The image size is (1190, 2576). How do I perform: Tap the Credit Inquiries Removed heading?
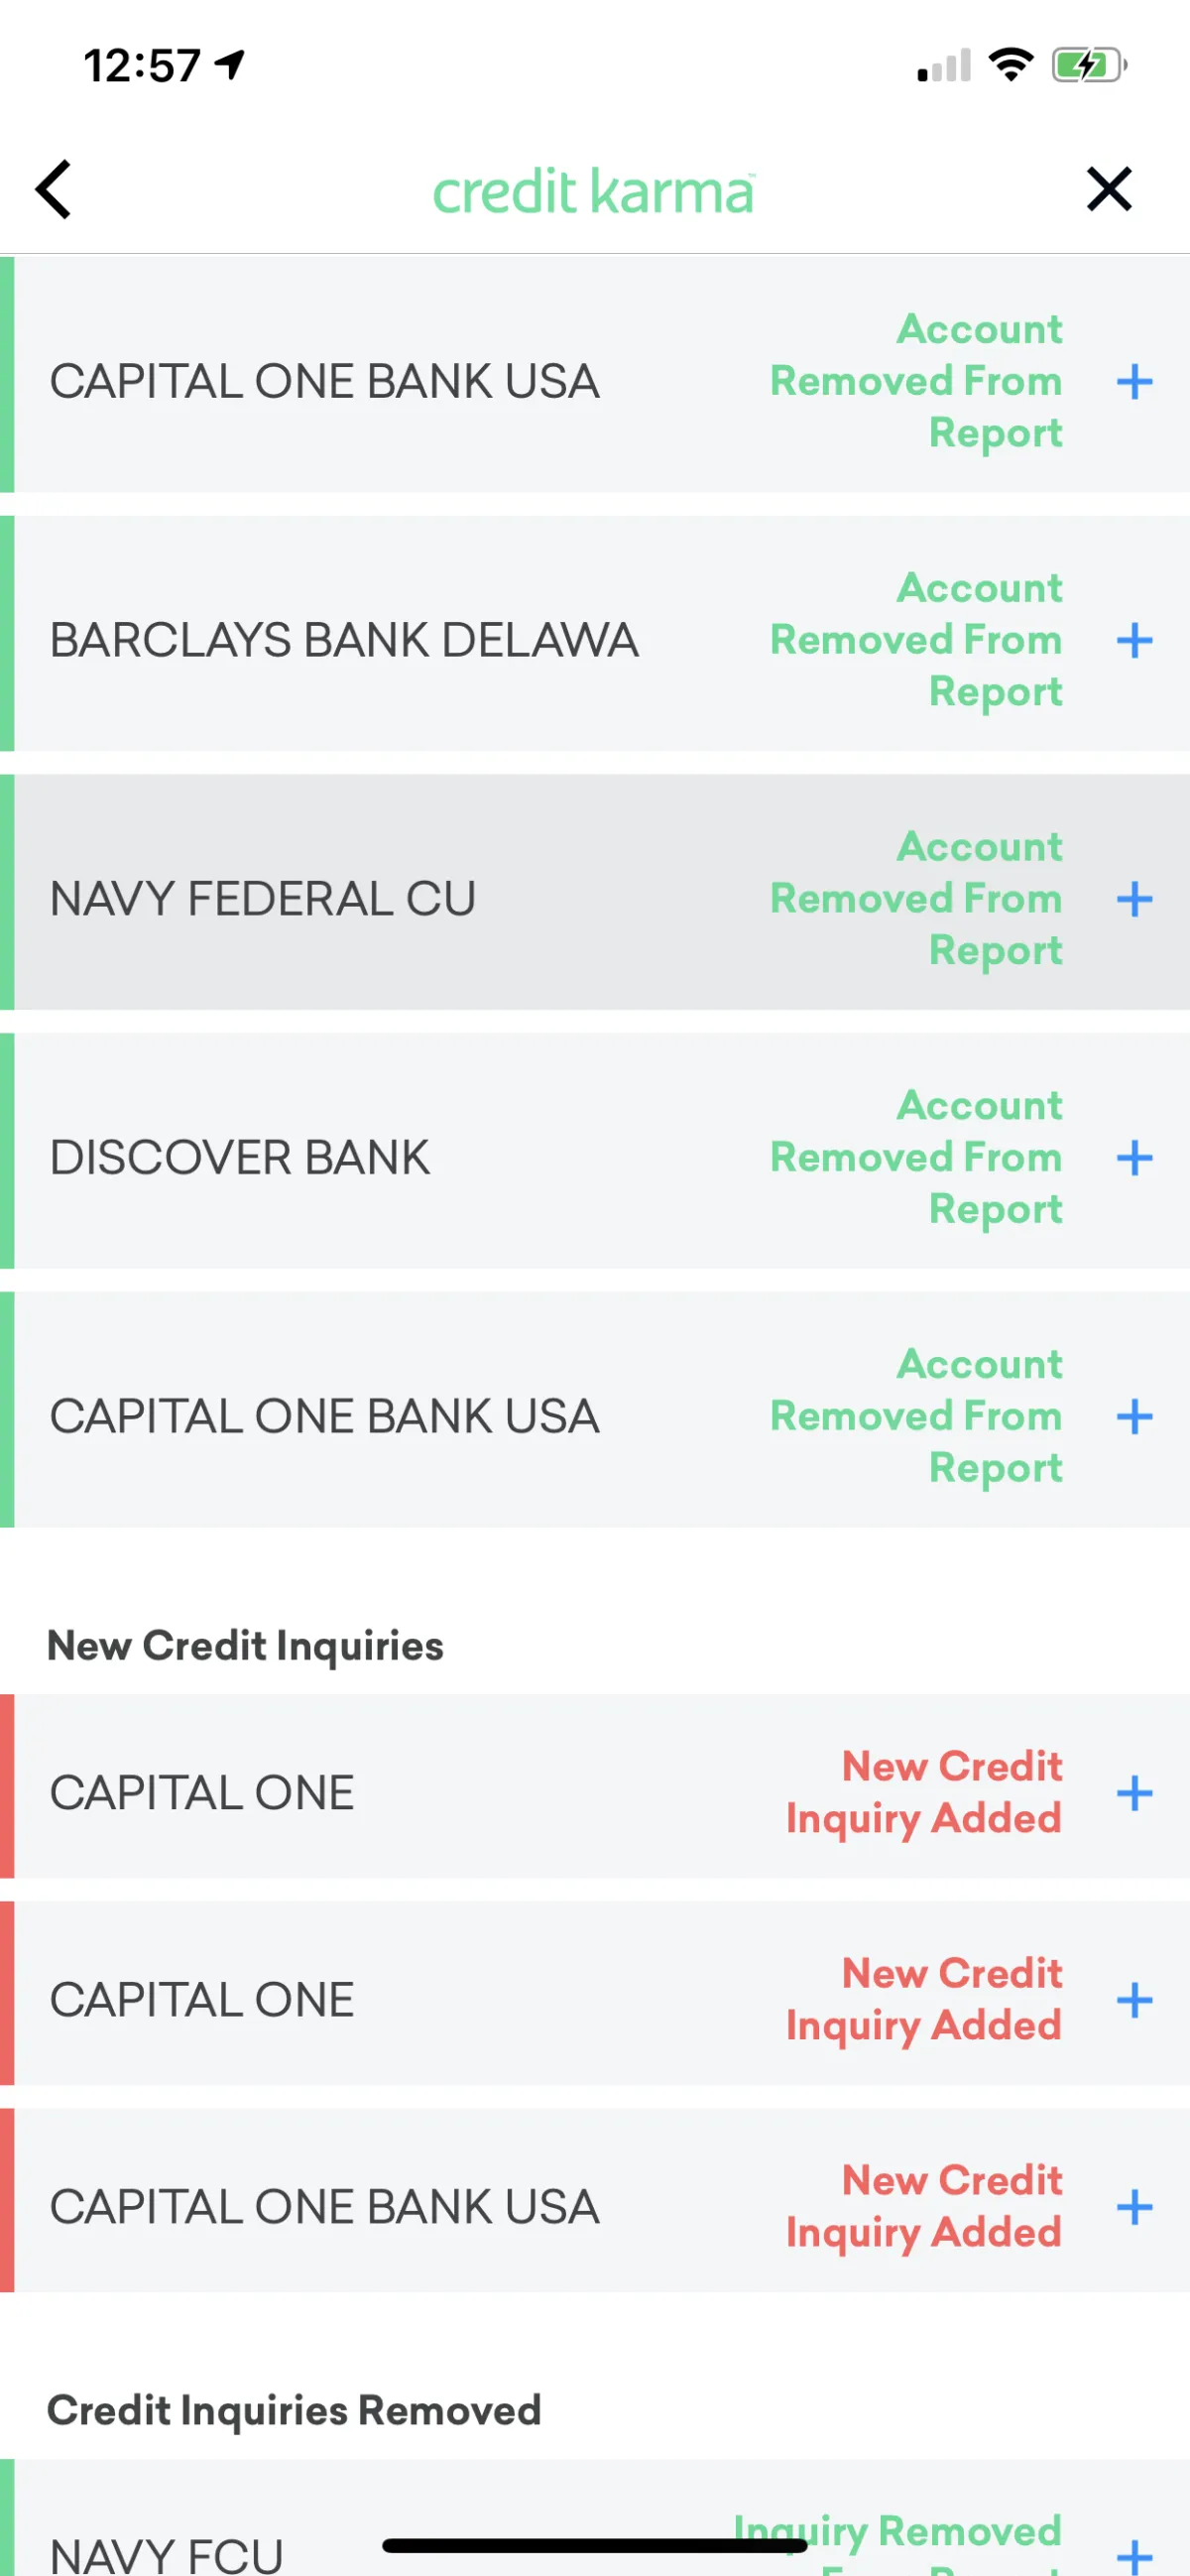(x=294, y=2411)
